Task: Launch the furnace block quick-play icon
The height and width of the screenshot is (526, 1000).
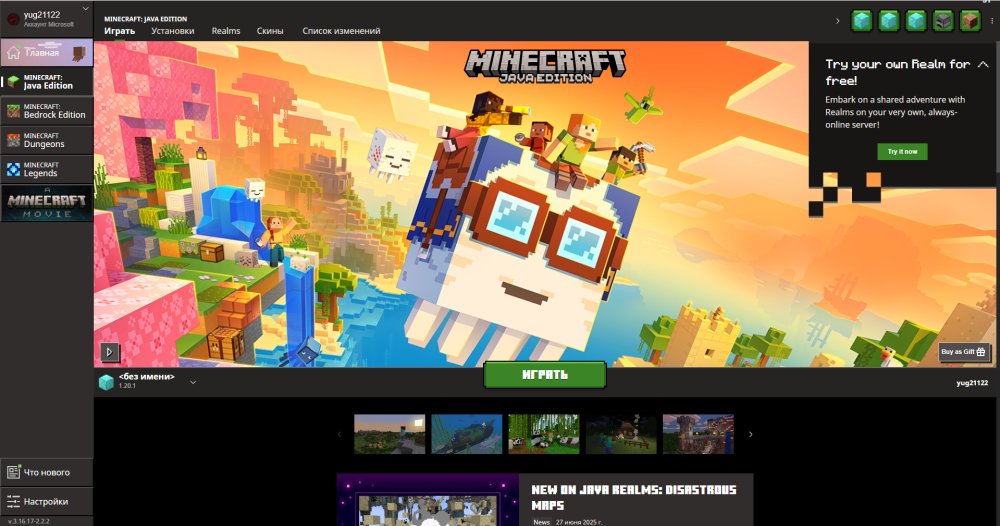Action: (943, 21)
